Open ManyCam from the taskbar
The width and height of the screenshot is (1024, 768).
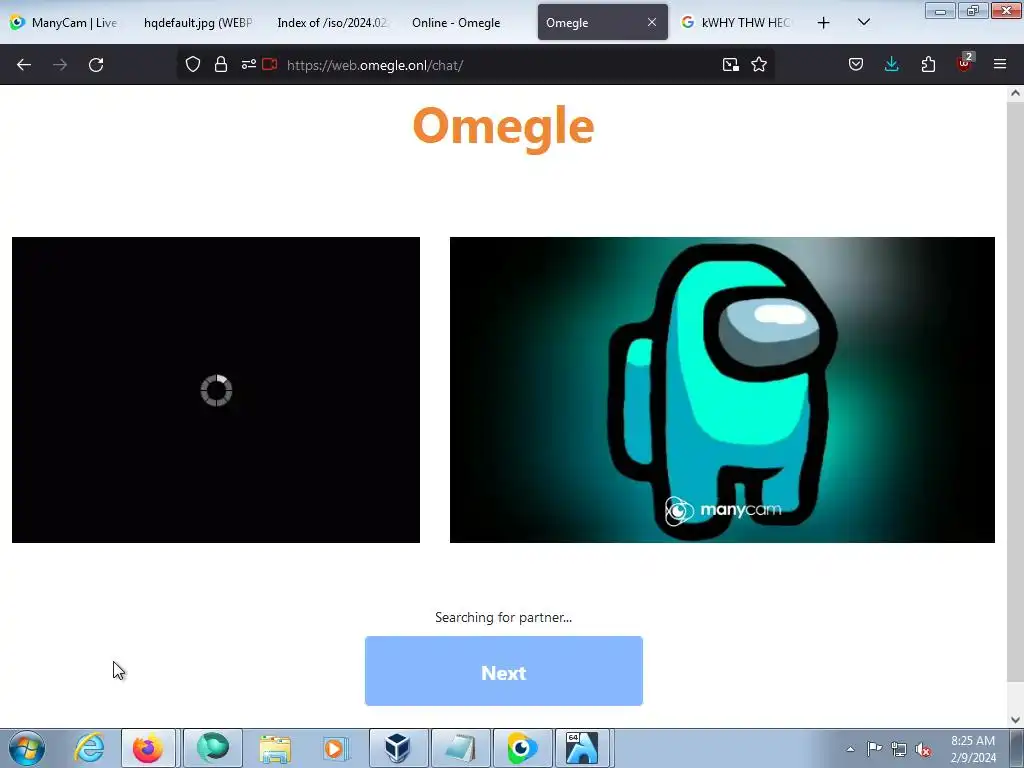click(522, 748)
